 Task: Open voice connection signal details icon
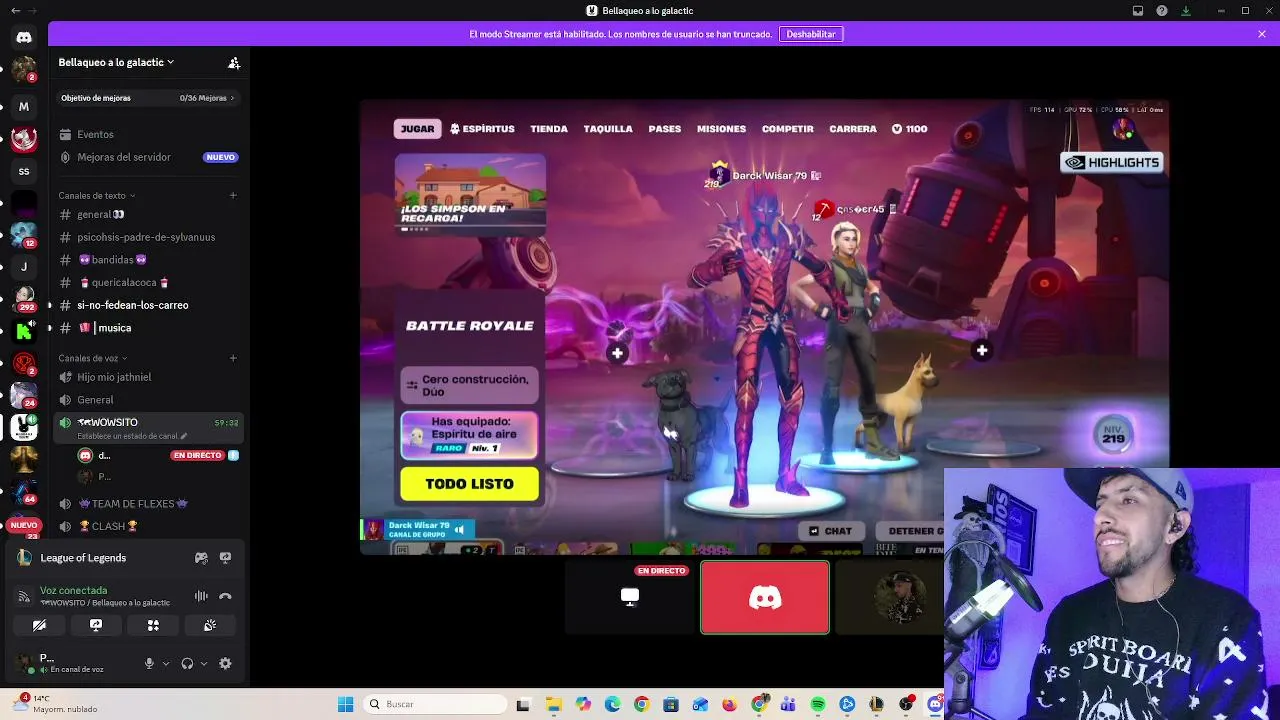click(x=24, y=597)
